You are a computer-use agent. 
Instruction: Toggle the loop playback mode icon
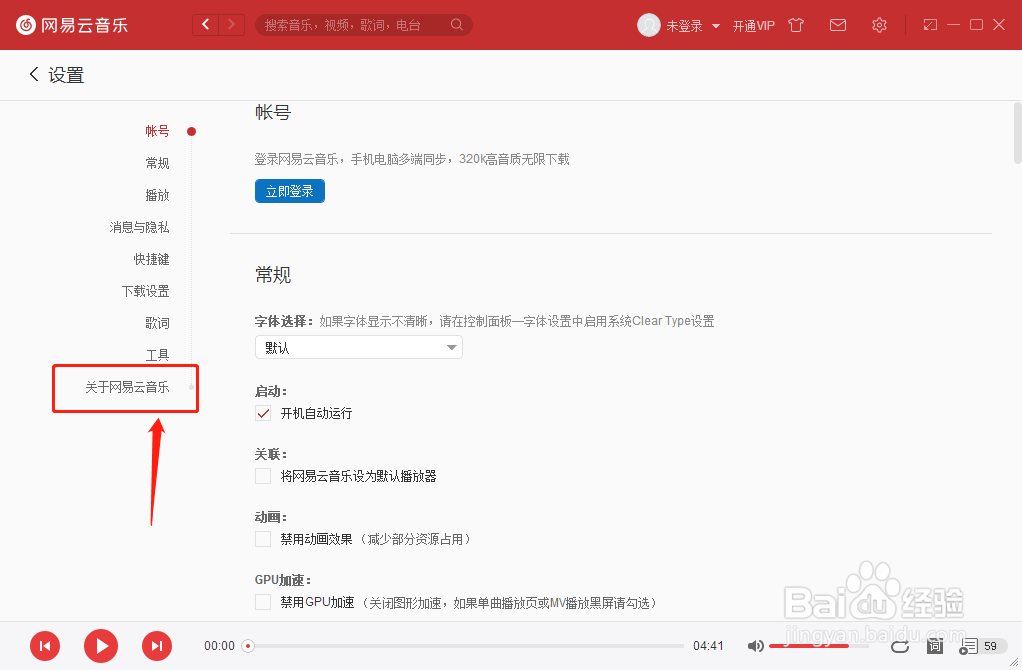[900, 646]
